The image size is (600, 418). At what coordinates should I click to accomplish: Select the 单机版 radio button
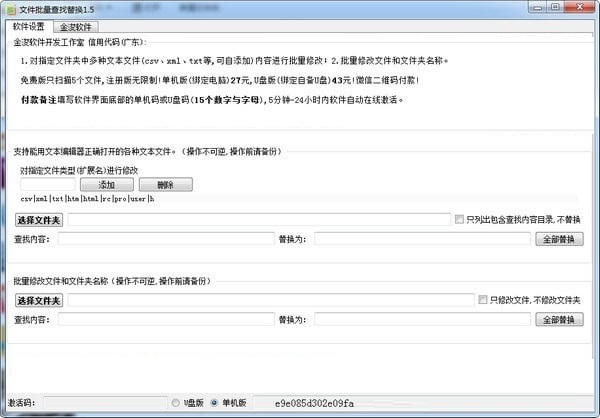[x=214, y=403]
